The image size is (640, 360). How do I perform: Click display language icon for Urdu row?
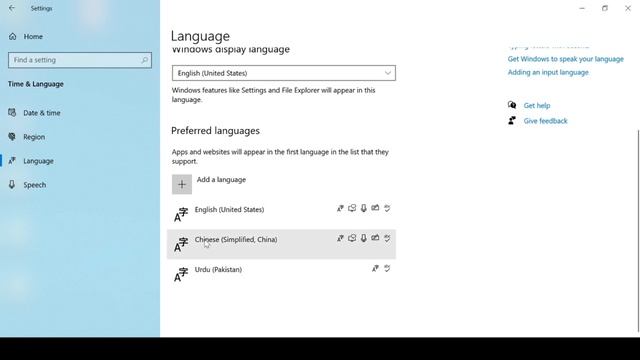(x=375, y=268)
